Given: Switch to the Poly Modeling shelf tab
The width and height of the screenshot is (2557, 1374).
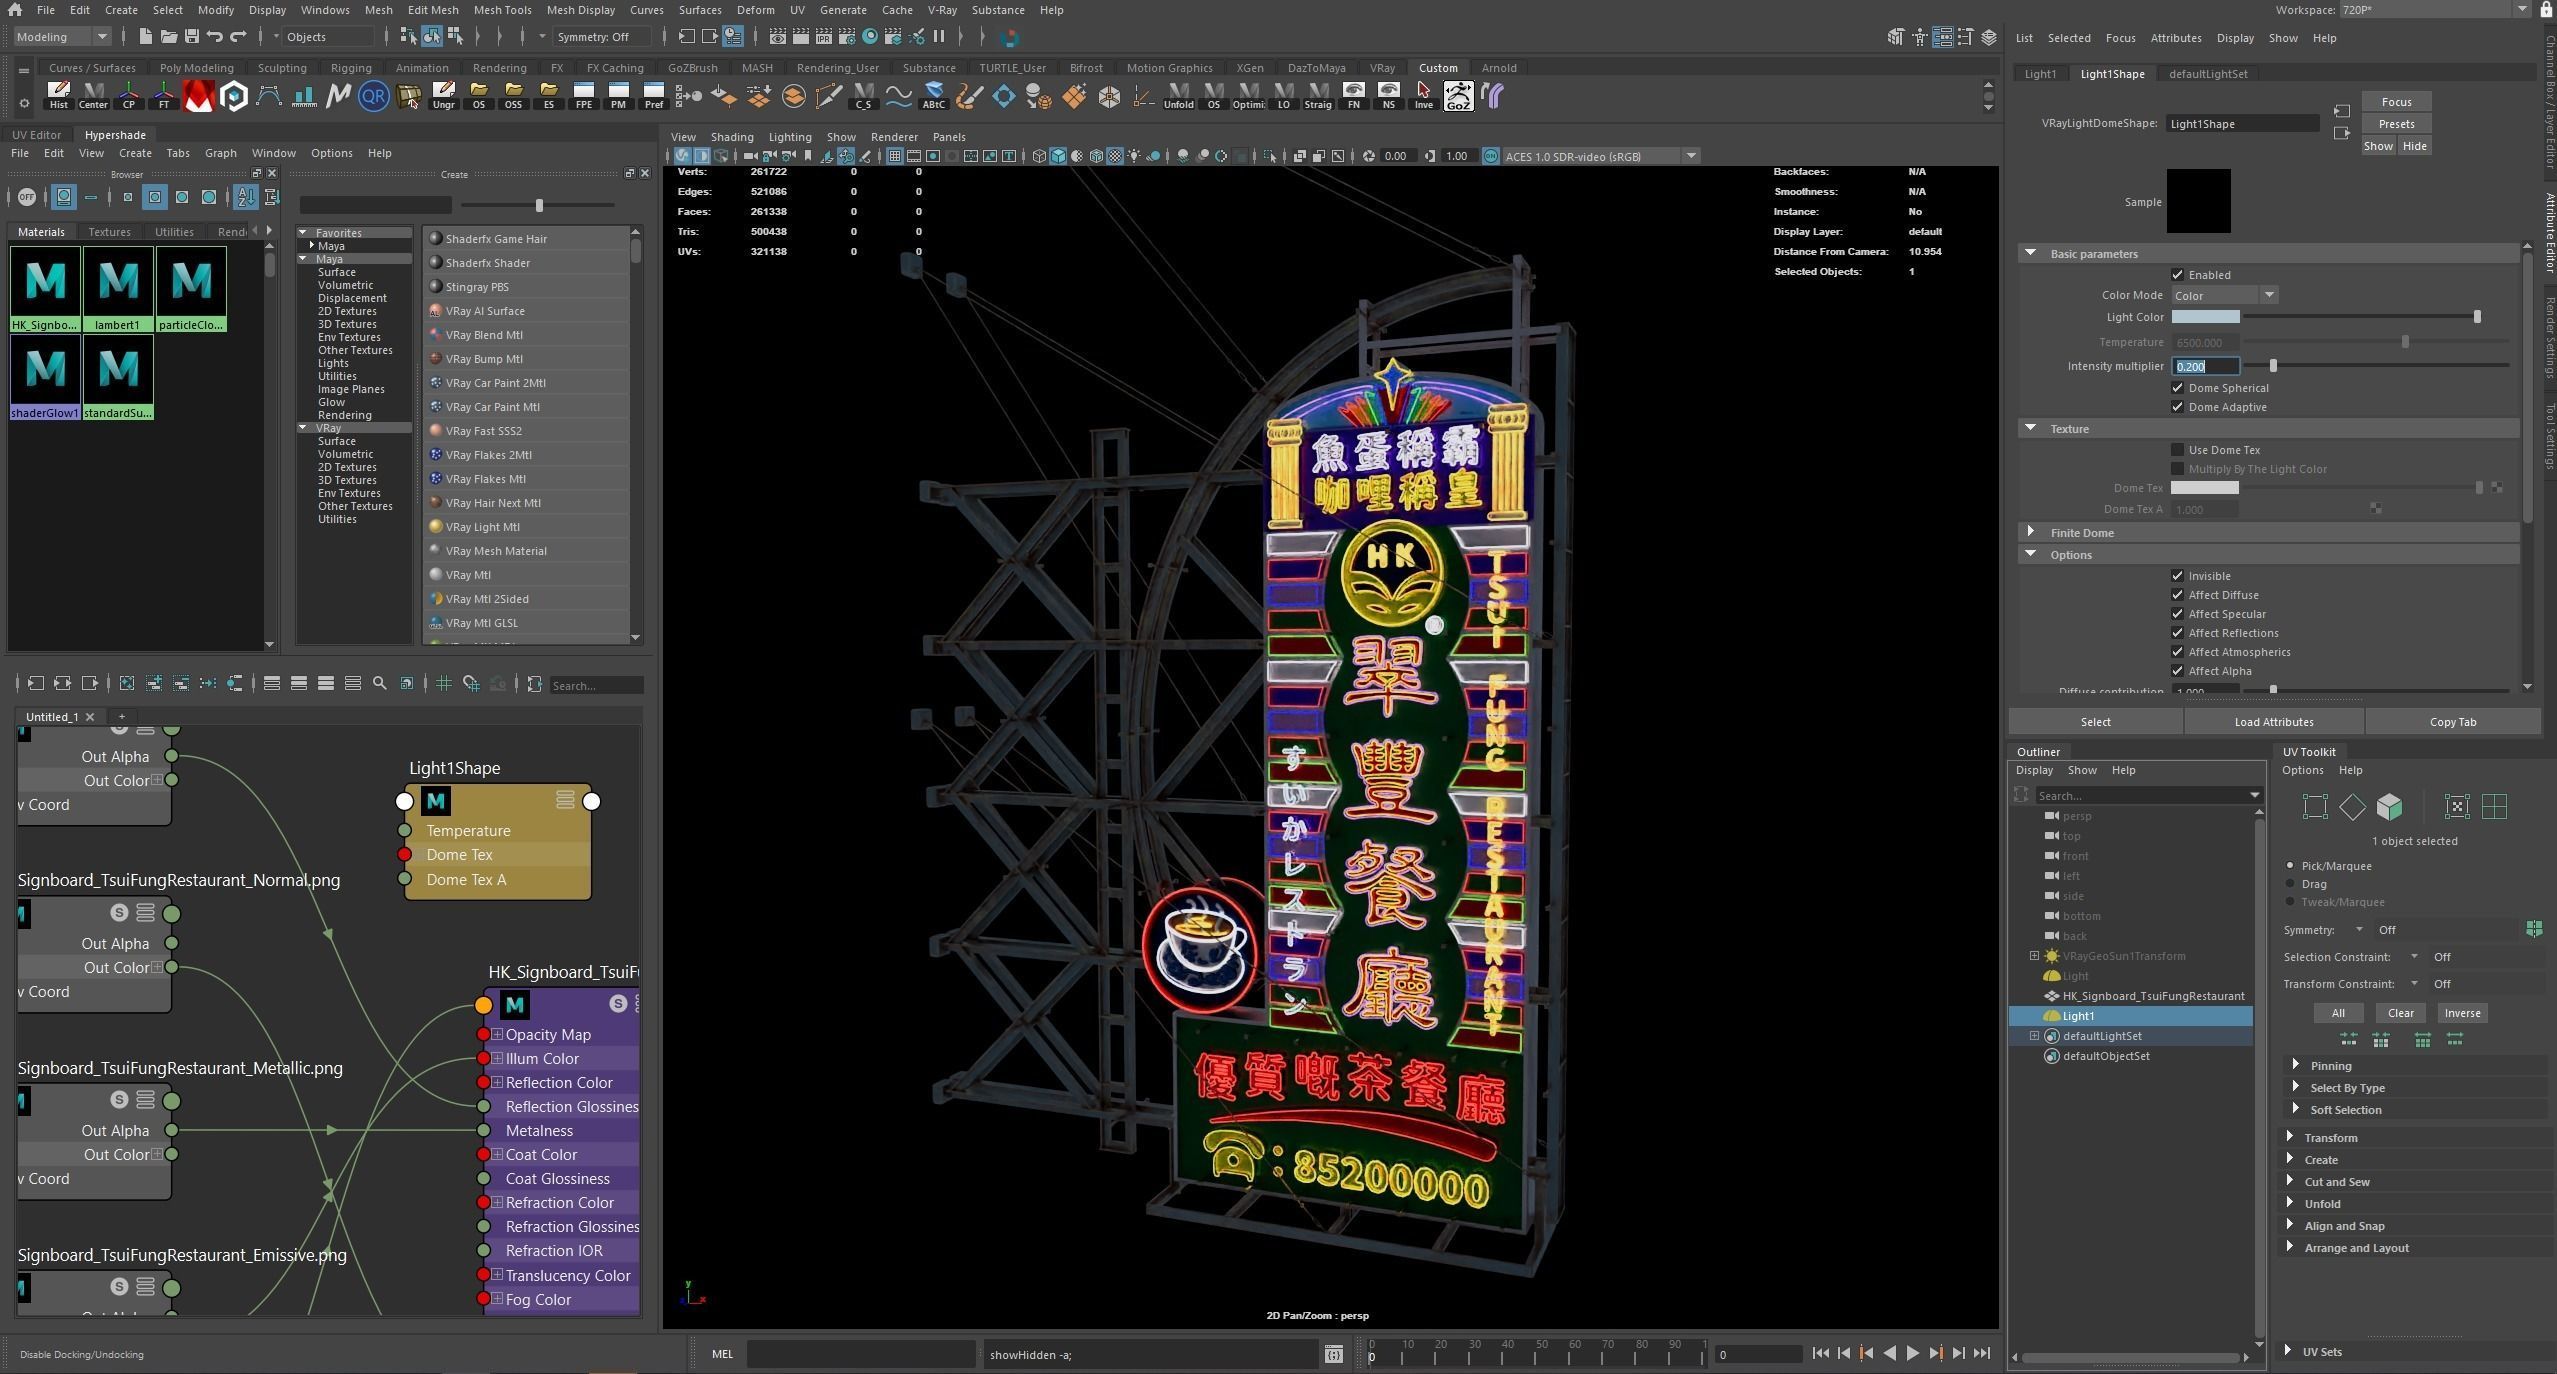Looking at the screenshot, I should 196,68.
